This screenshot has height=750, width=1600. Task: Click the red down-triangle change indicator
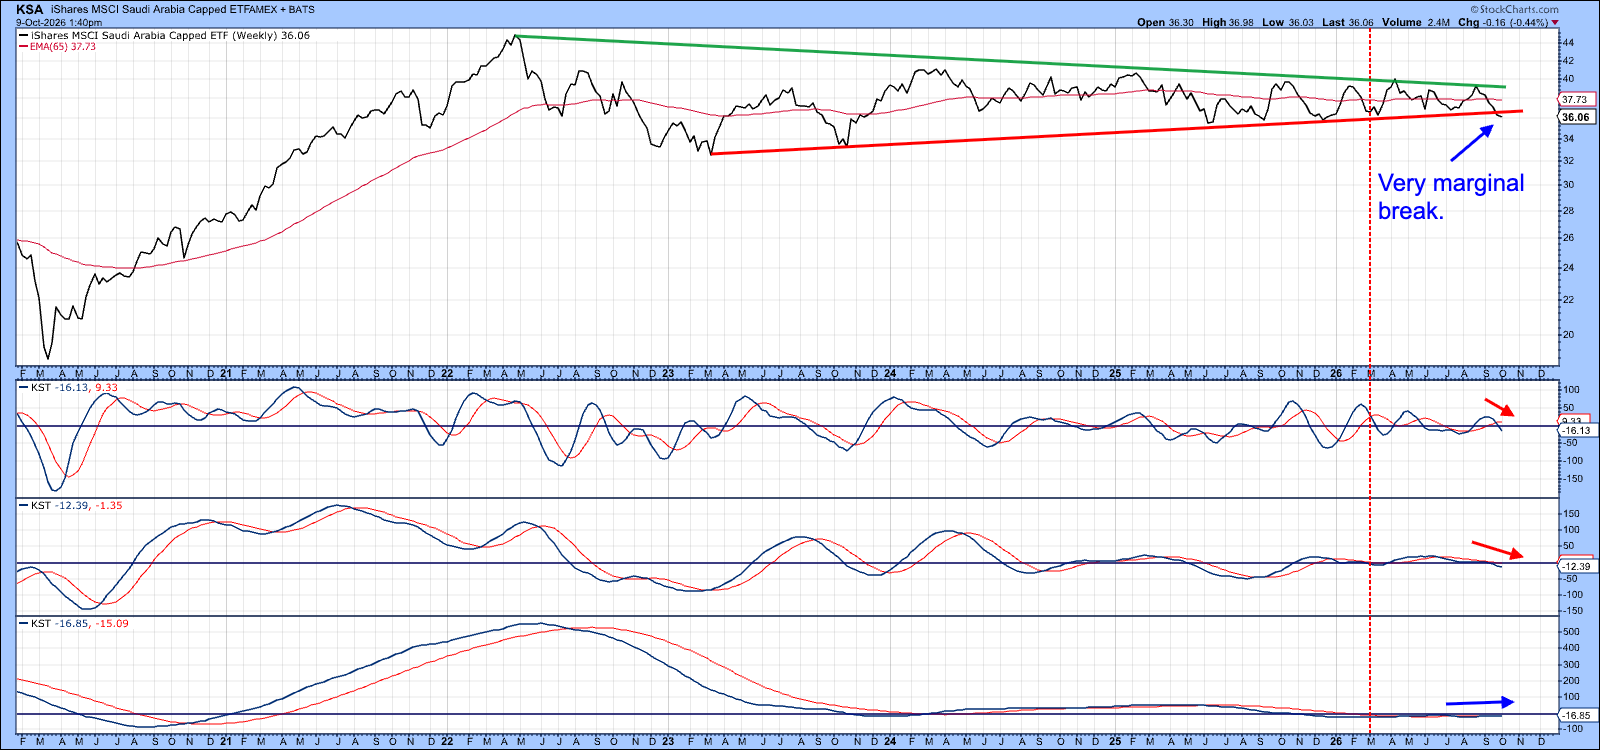coord(1555,23)
